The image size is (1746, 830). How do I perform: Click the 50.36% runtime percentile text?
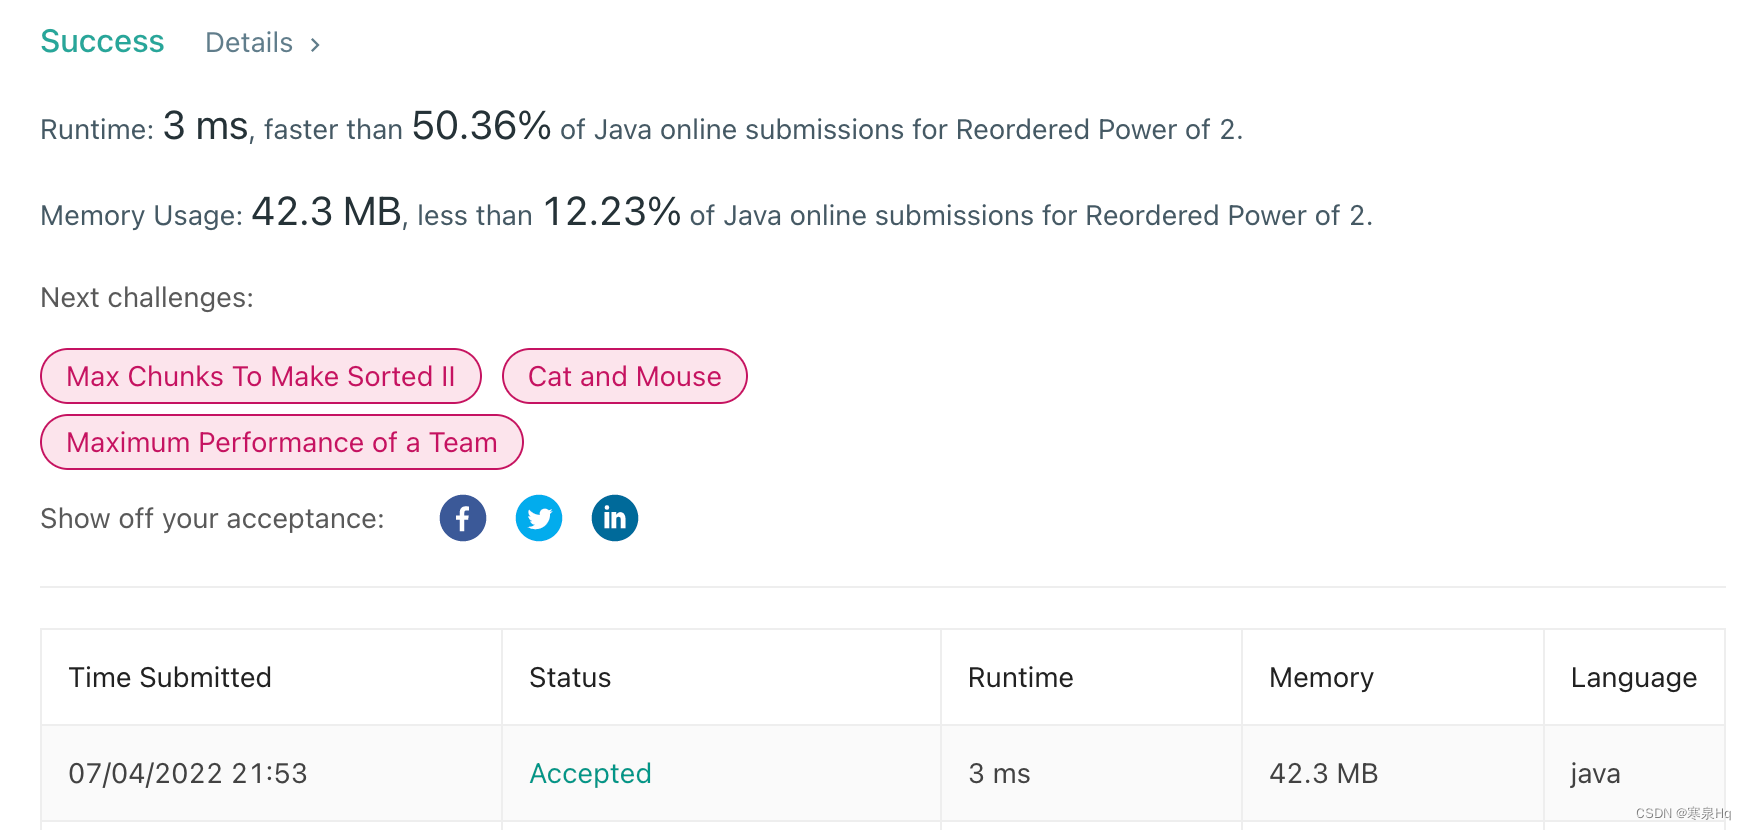[x=481, y=127]
